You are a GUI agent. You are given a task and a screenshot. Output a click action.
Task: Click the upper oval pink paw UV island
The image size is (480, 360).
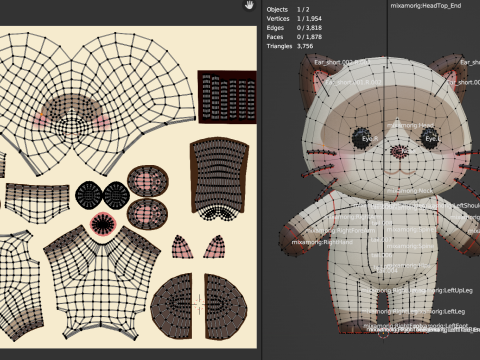[148, 181]
